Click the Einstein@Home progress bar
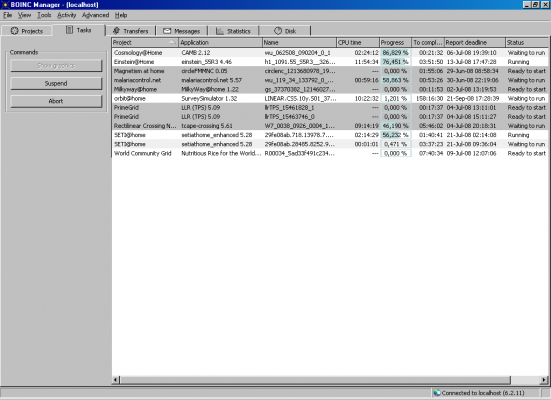This screenshot has width=551, height=400. [x=395, y=62]
